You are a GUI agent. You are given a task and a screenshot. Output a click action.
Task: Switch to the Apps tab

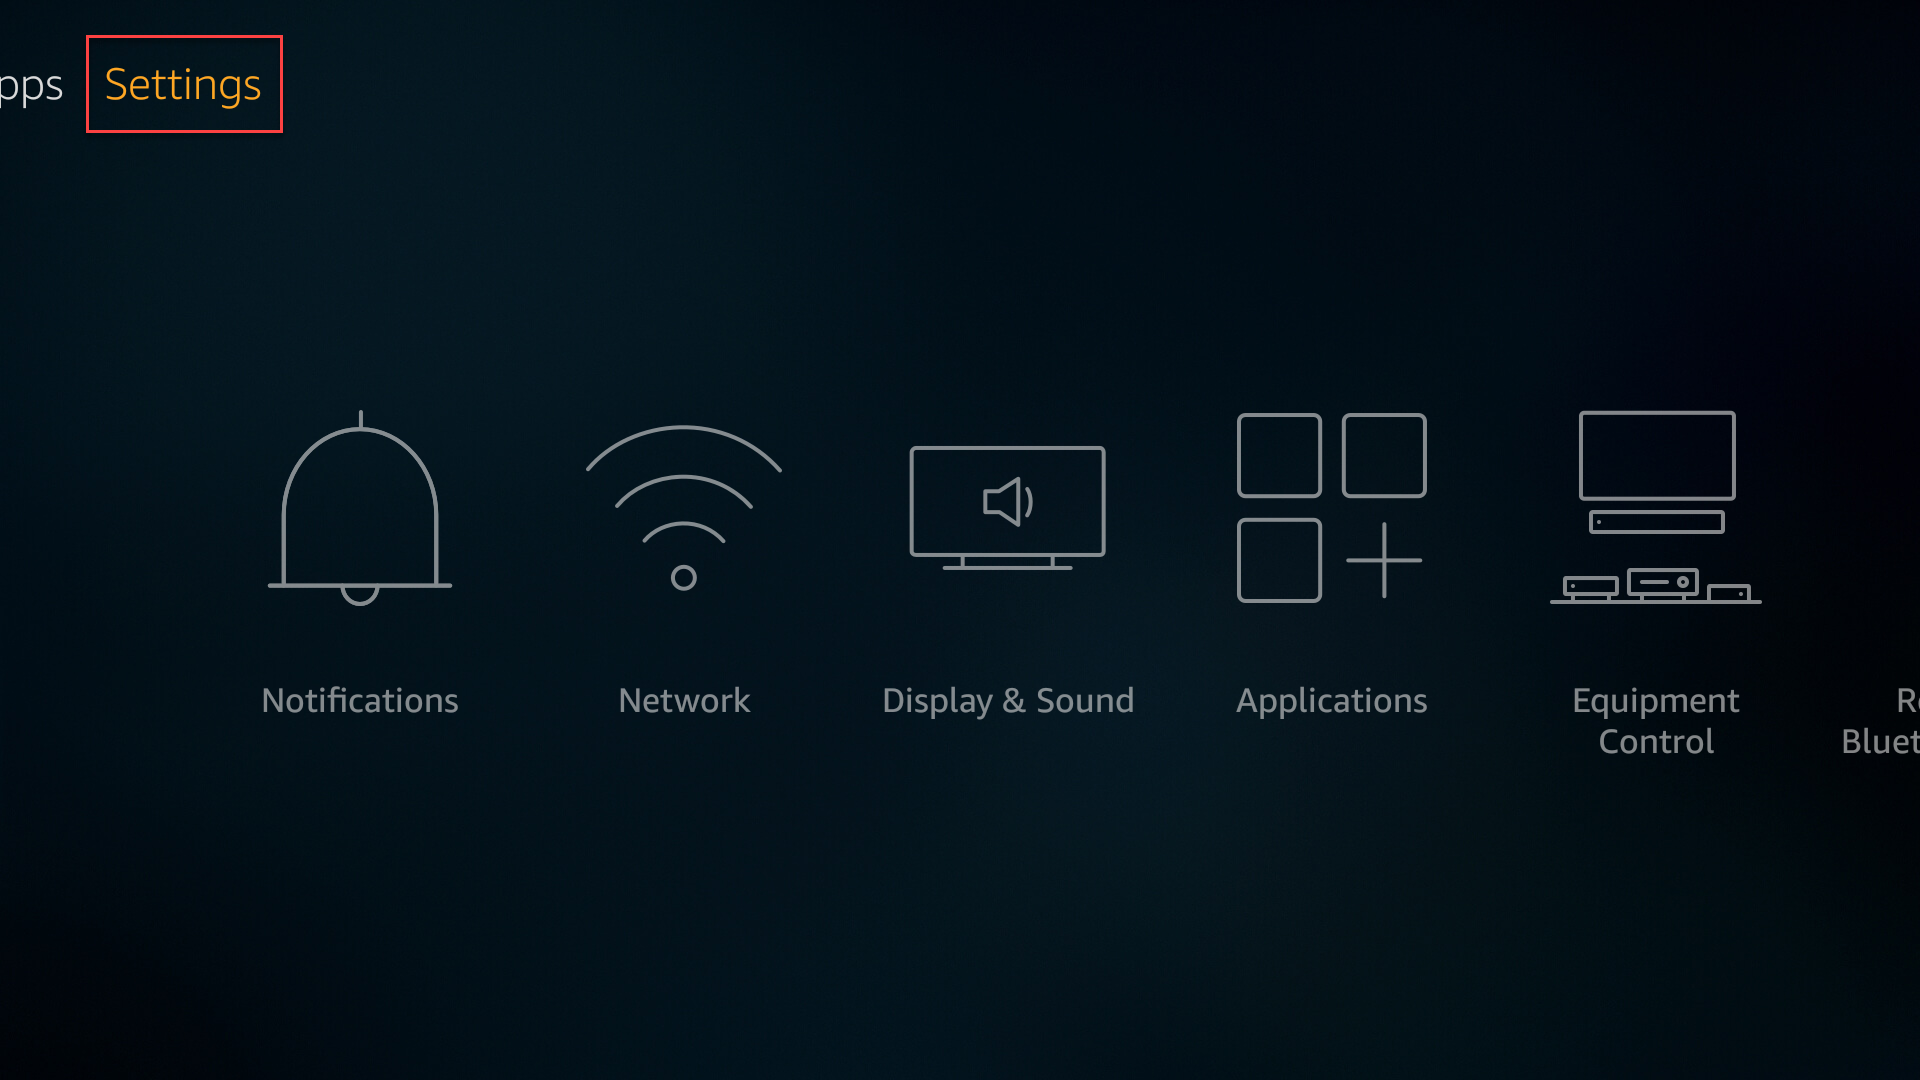pos(30,87)
